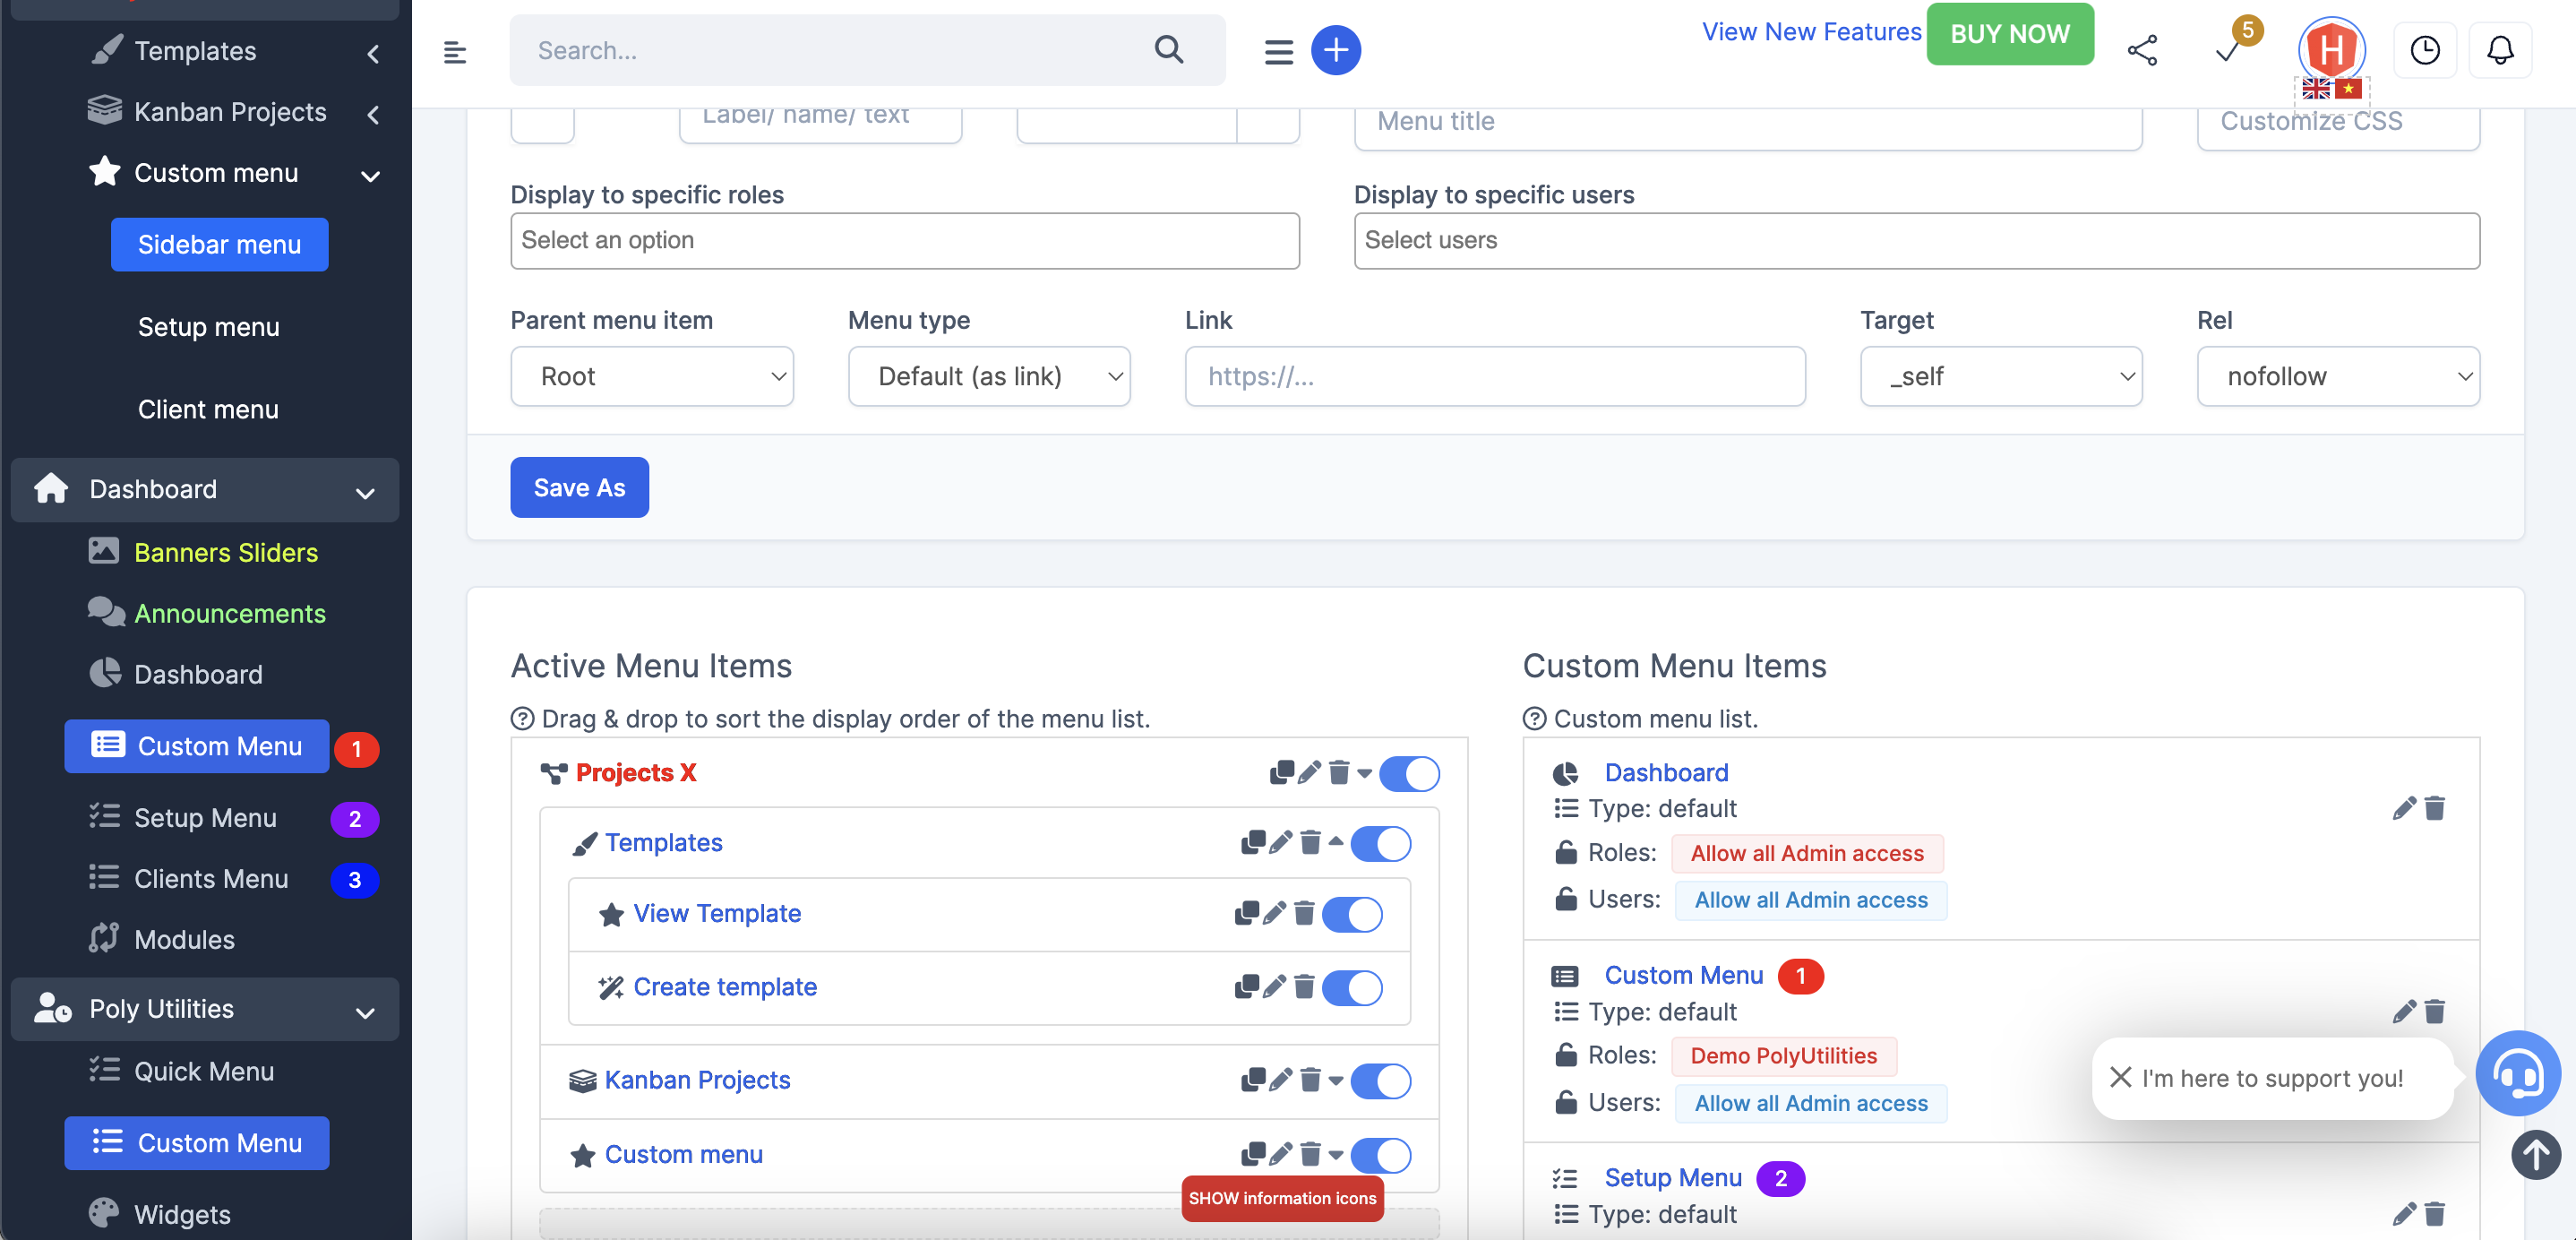
Task: Open the Target dropdown showing _self
Action: (x=2001, y=376)
